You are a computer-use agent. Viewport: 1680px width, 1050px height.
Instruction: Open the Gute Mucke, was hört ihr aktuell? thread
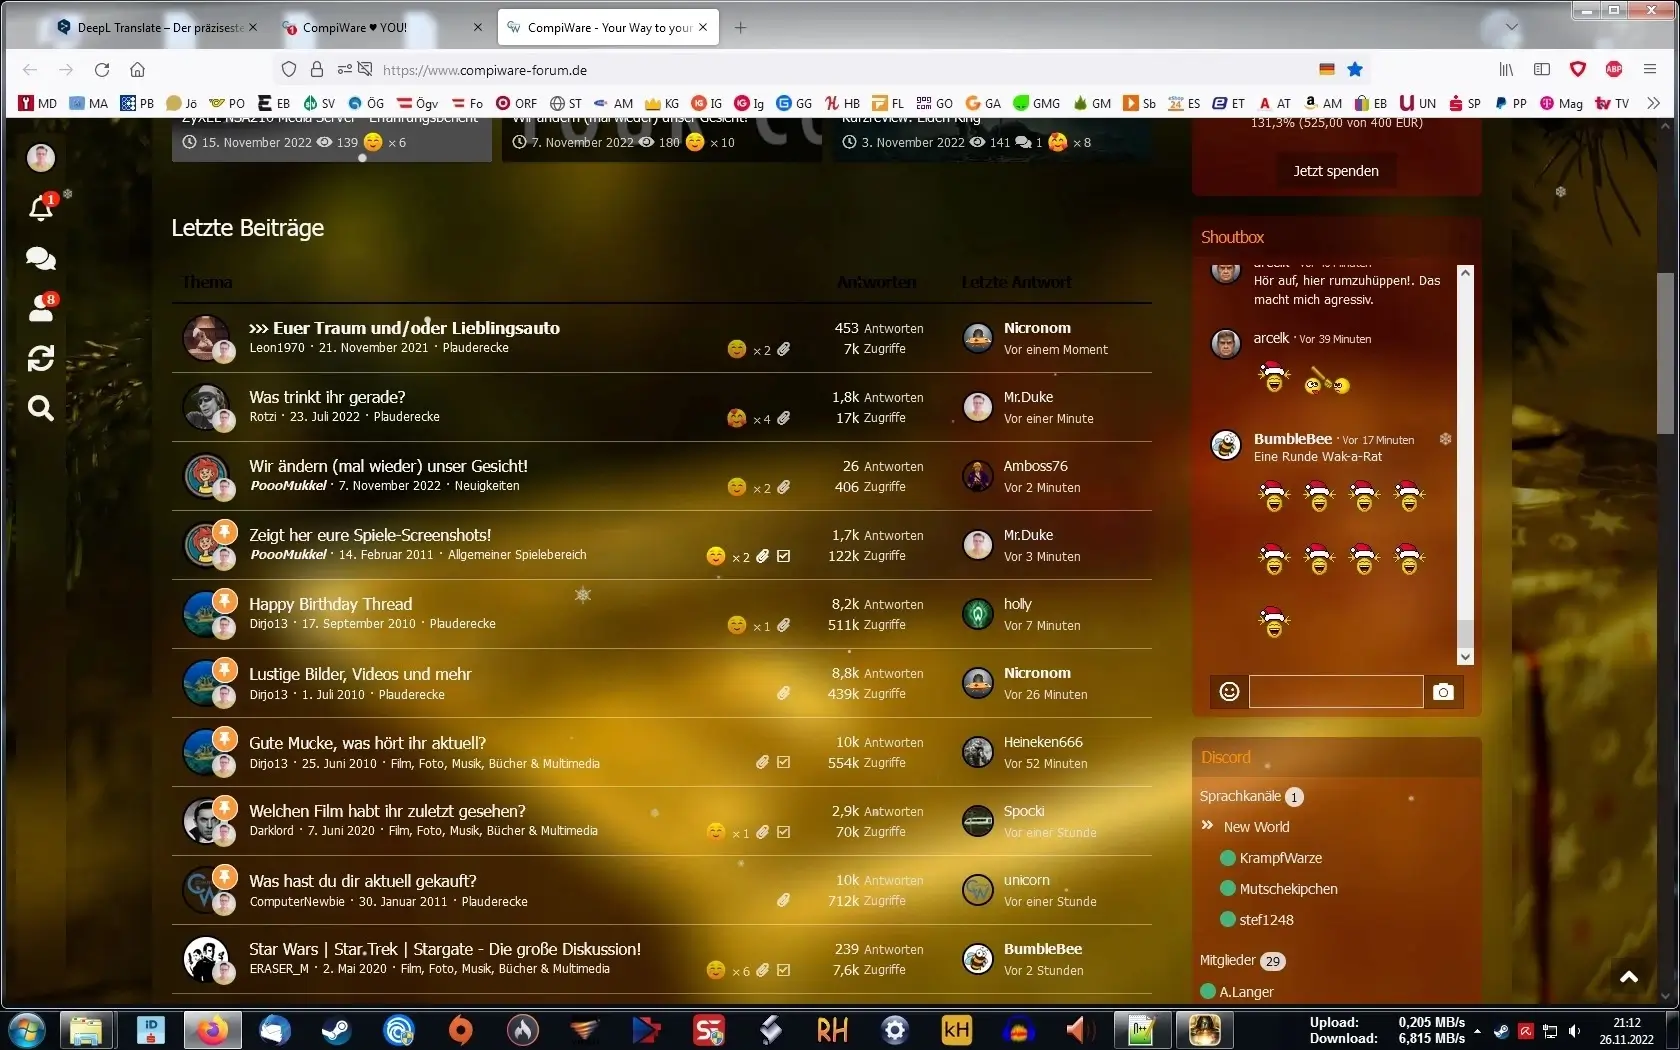pyautogui.click(x=367, y=743)
